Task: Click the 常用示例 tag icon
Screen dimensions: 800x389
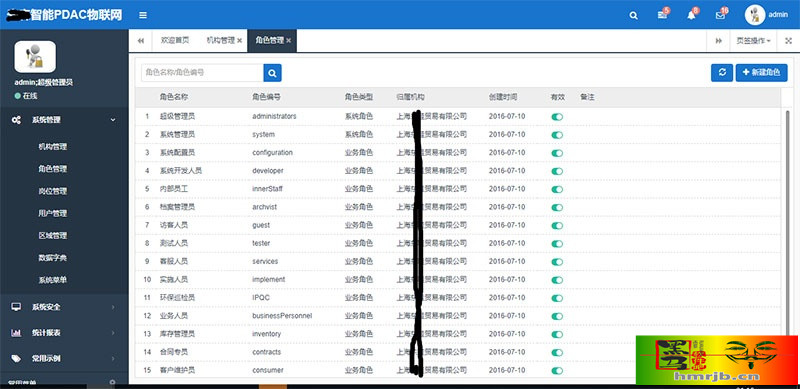Action: tap(16, 358)
